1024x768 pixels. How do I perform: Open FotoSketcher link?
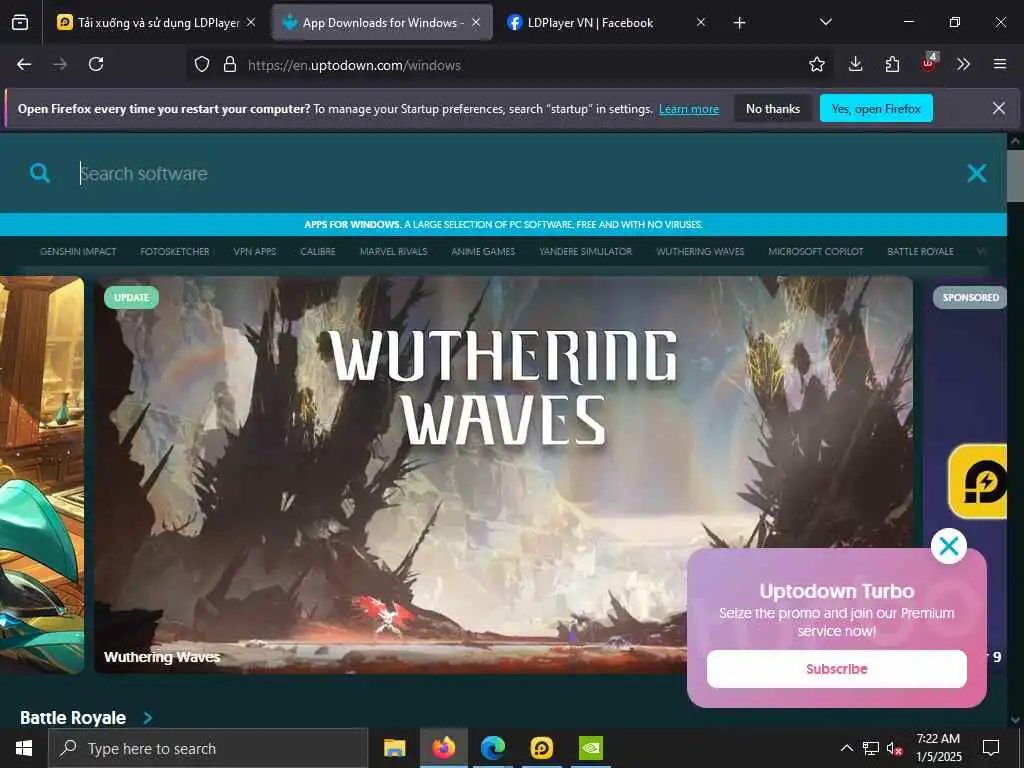tap(174, 251)
